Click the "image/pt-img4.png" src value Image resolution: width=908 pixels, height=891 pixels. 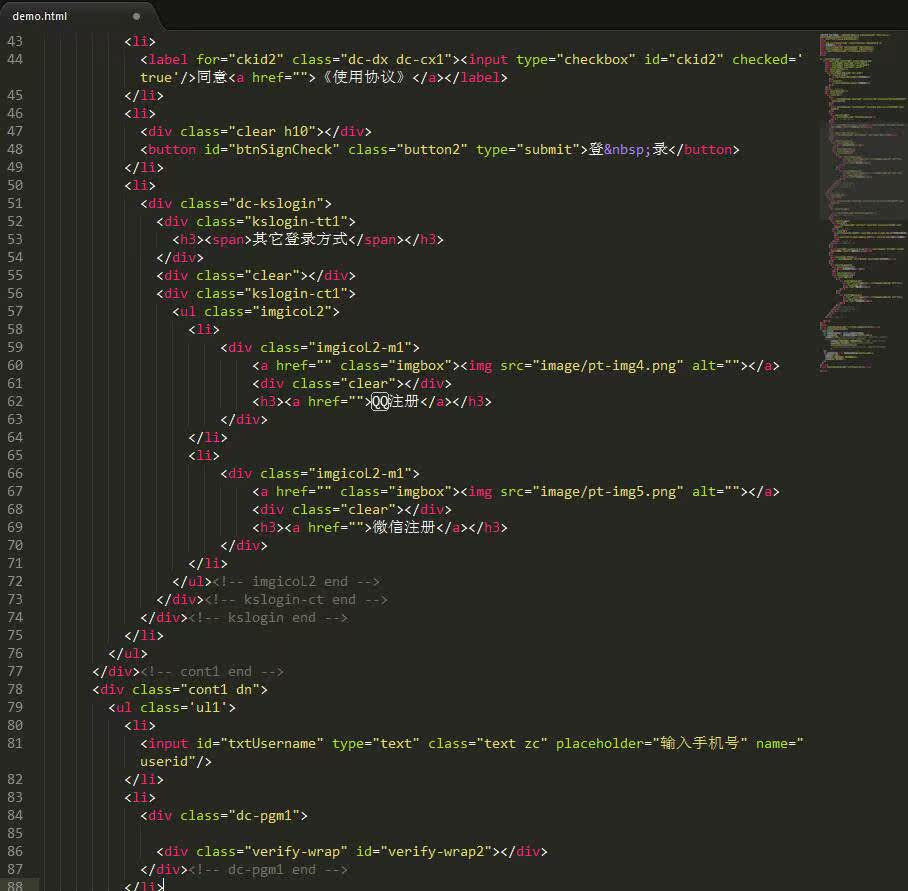point(608,366)
